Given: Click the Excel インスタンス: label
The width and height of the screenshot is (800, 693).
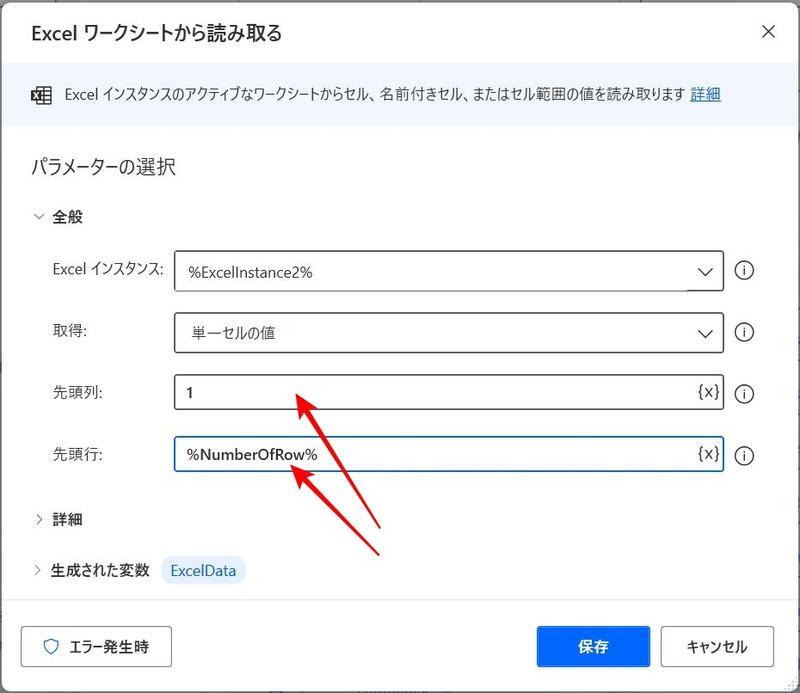Looking at the screenshot, I should 108,268.
